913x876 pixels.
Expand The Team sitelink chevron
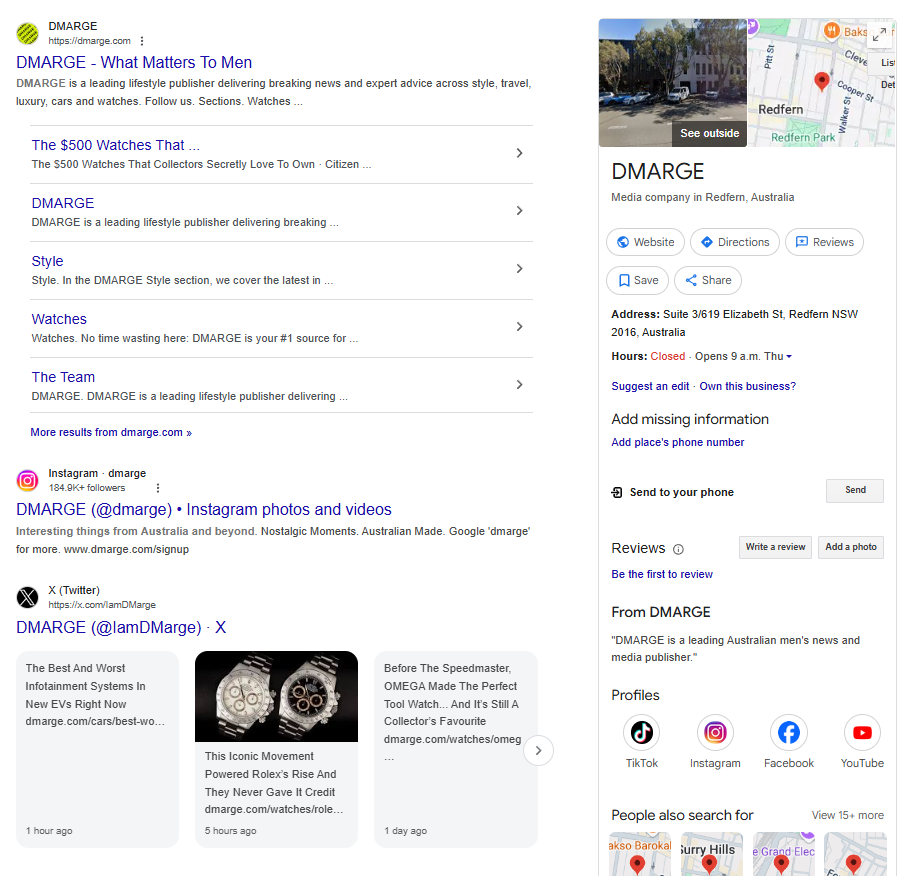[x=519, y=384]
